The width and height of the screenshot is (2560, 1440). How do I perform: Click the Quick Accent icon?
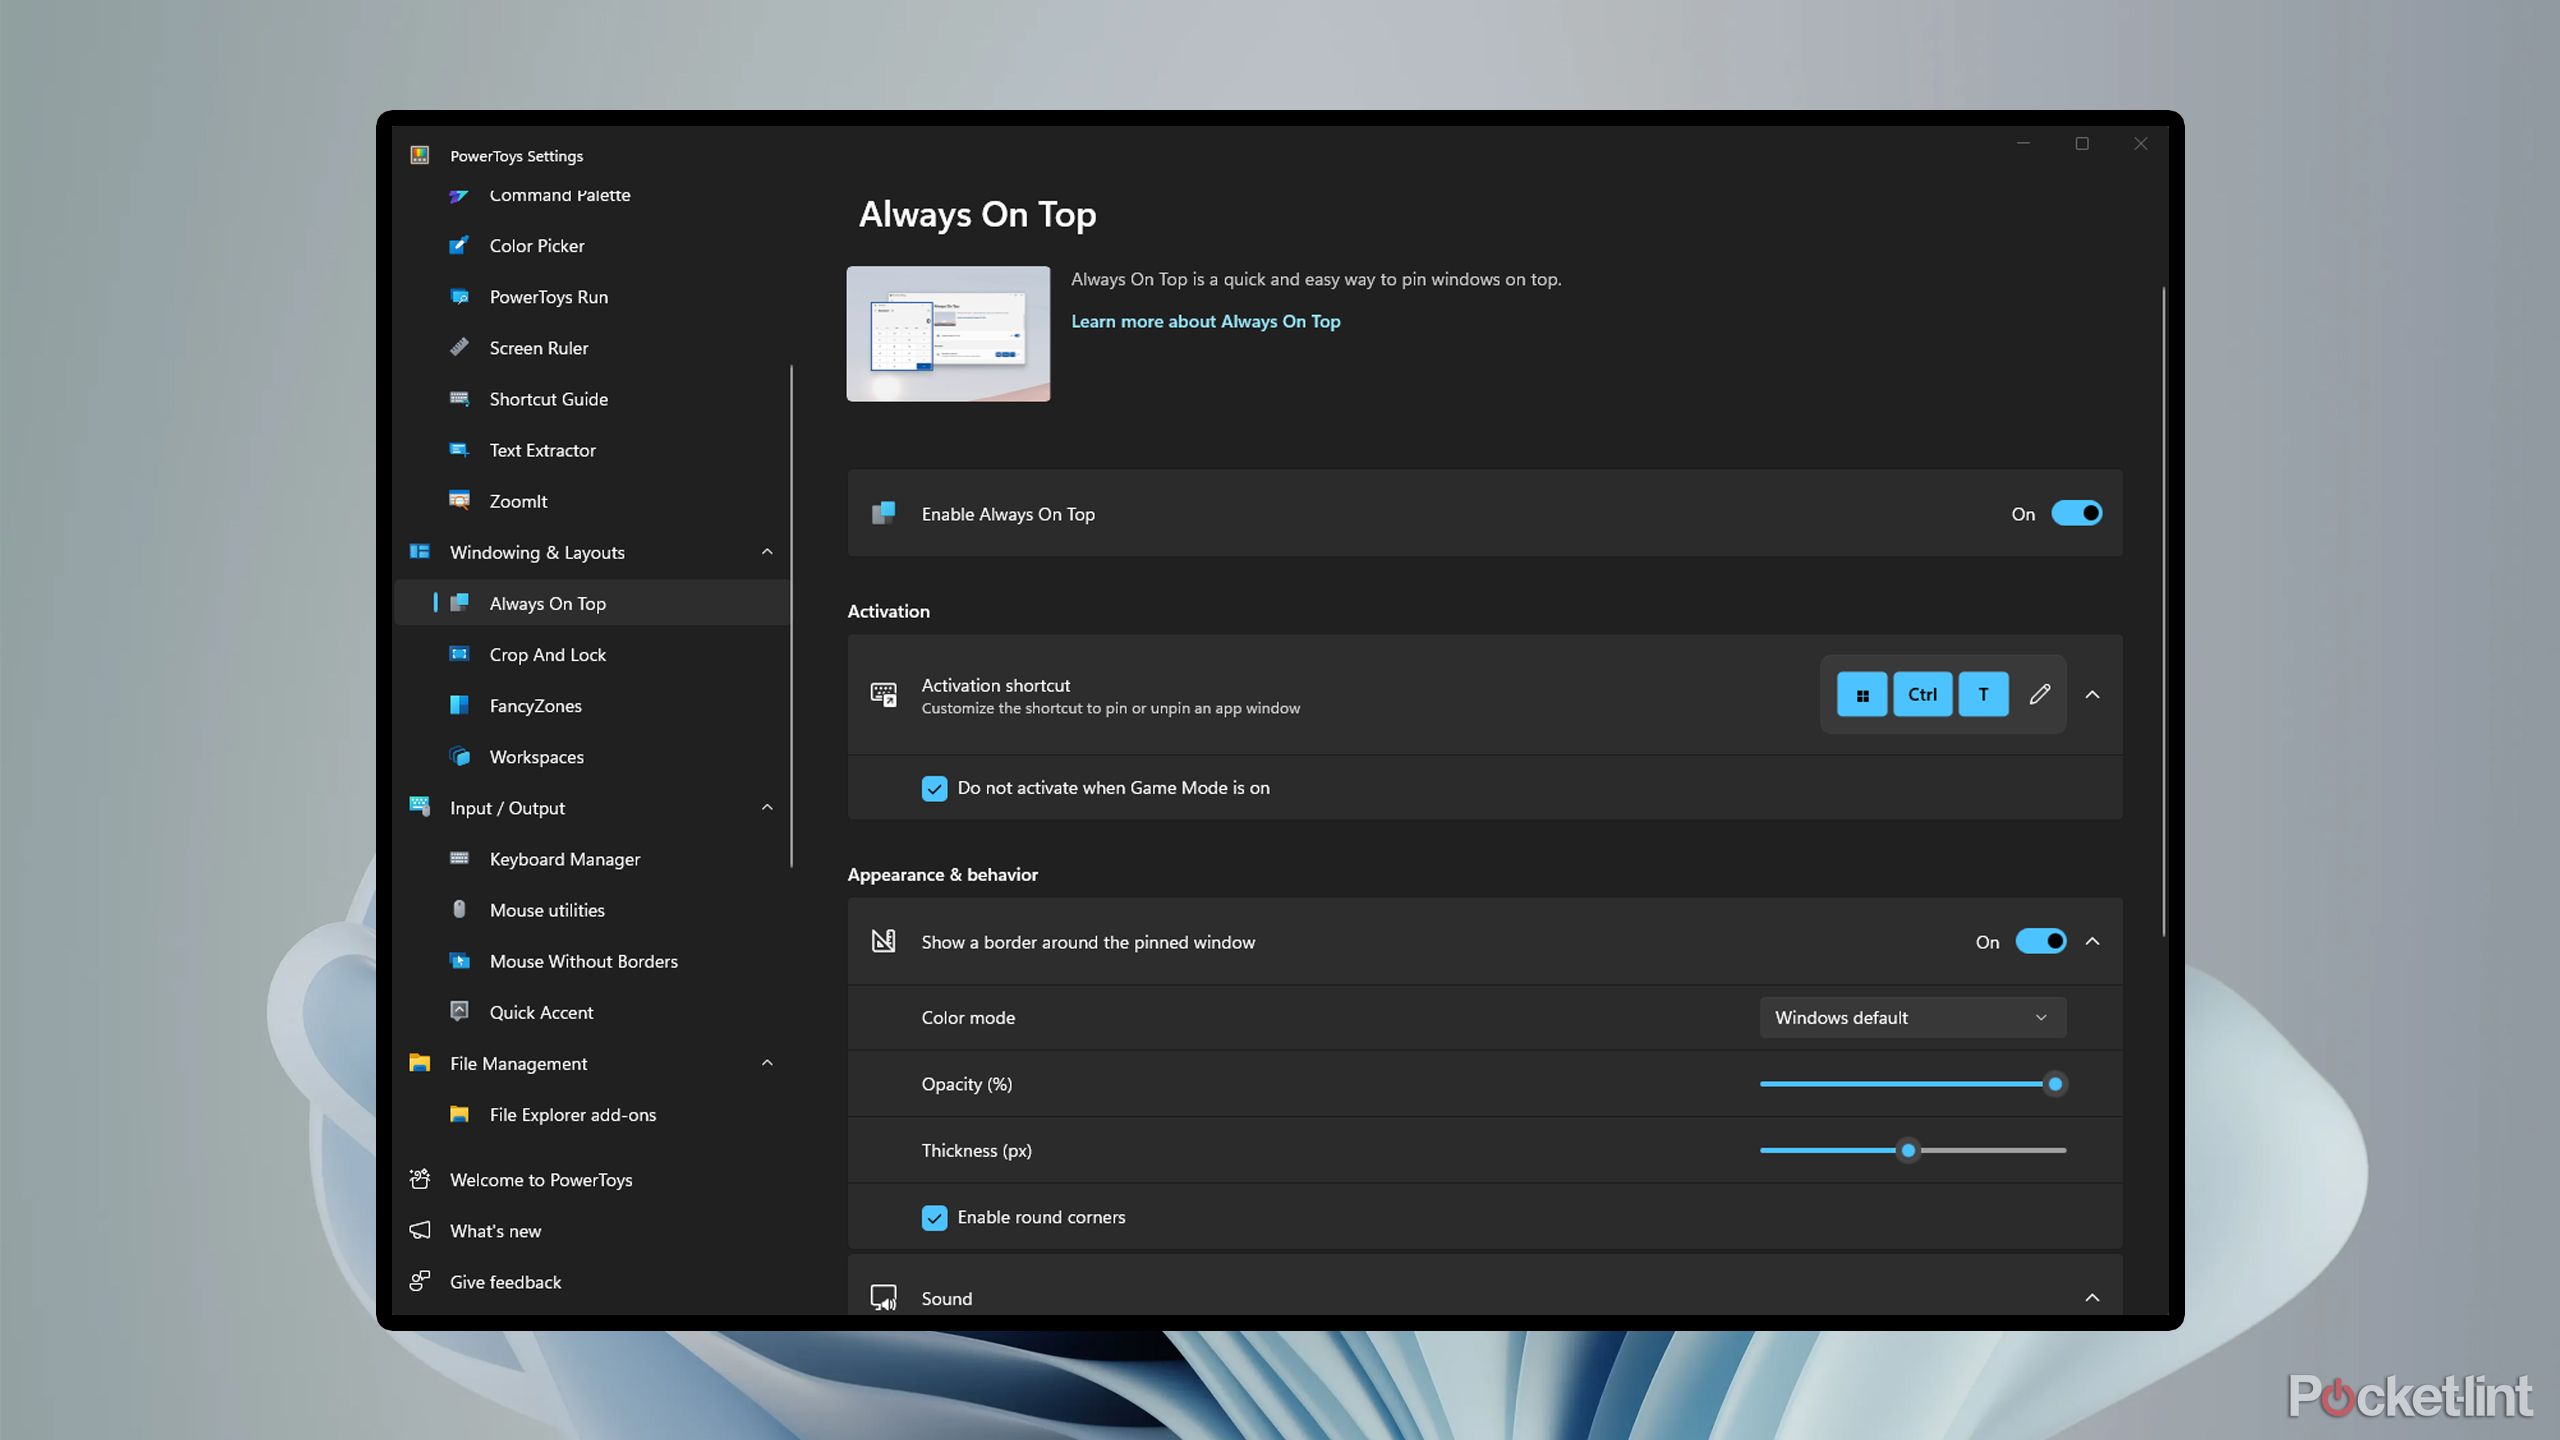[x=459, y=1011]
